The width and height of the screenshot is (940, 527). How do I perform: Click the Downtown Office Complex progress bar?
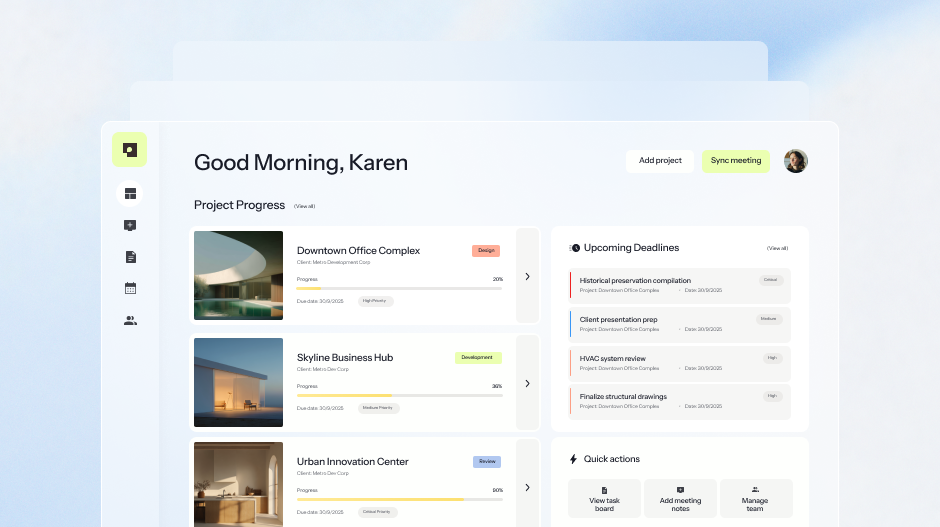pyautogui.click(x=399, y=288)
